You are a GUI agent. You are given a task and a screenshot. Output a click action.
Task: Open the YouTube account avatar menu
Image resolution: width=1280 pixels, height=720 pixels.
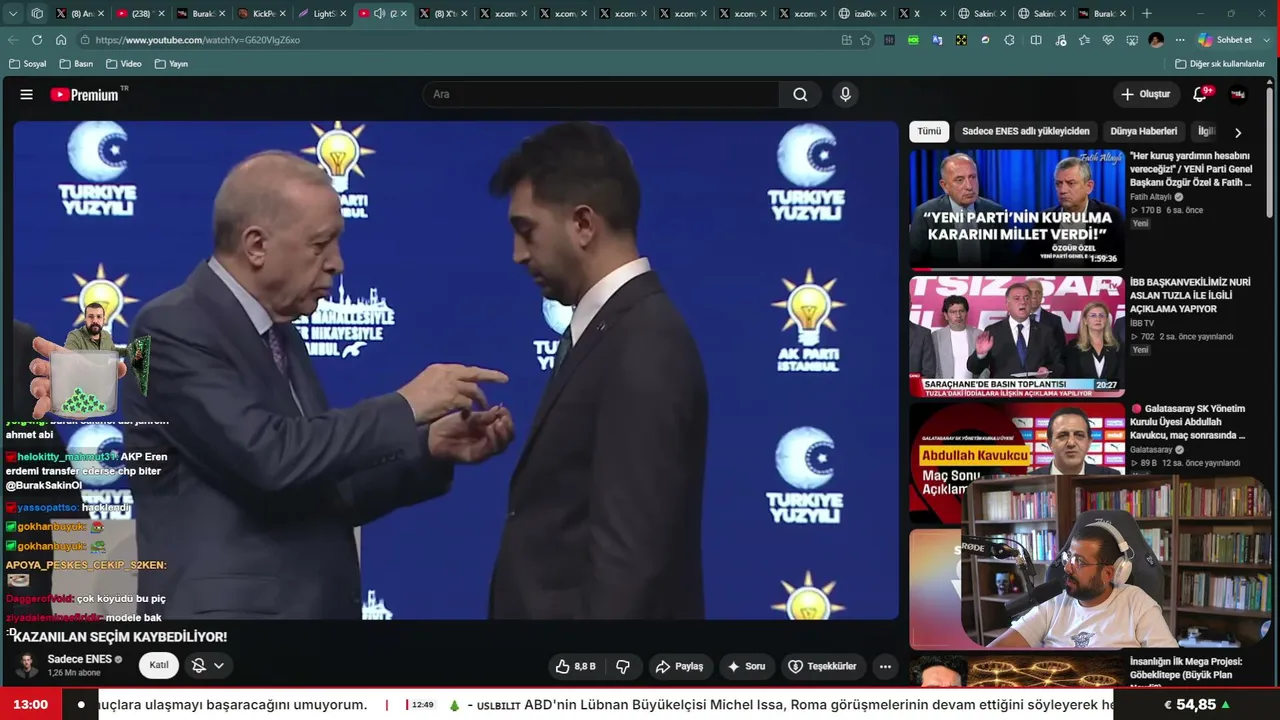click(x=1238, y=95)
